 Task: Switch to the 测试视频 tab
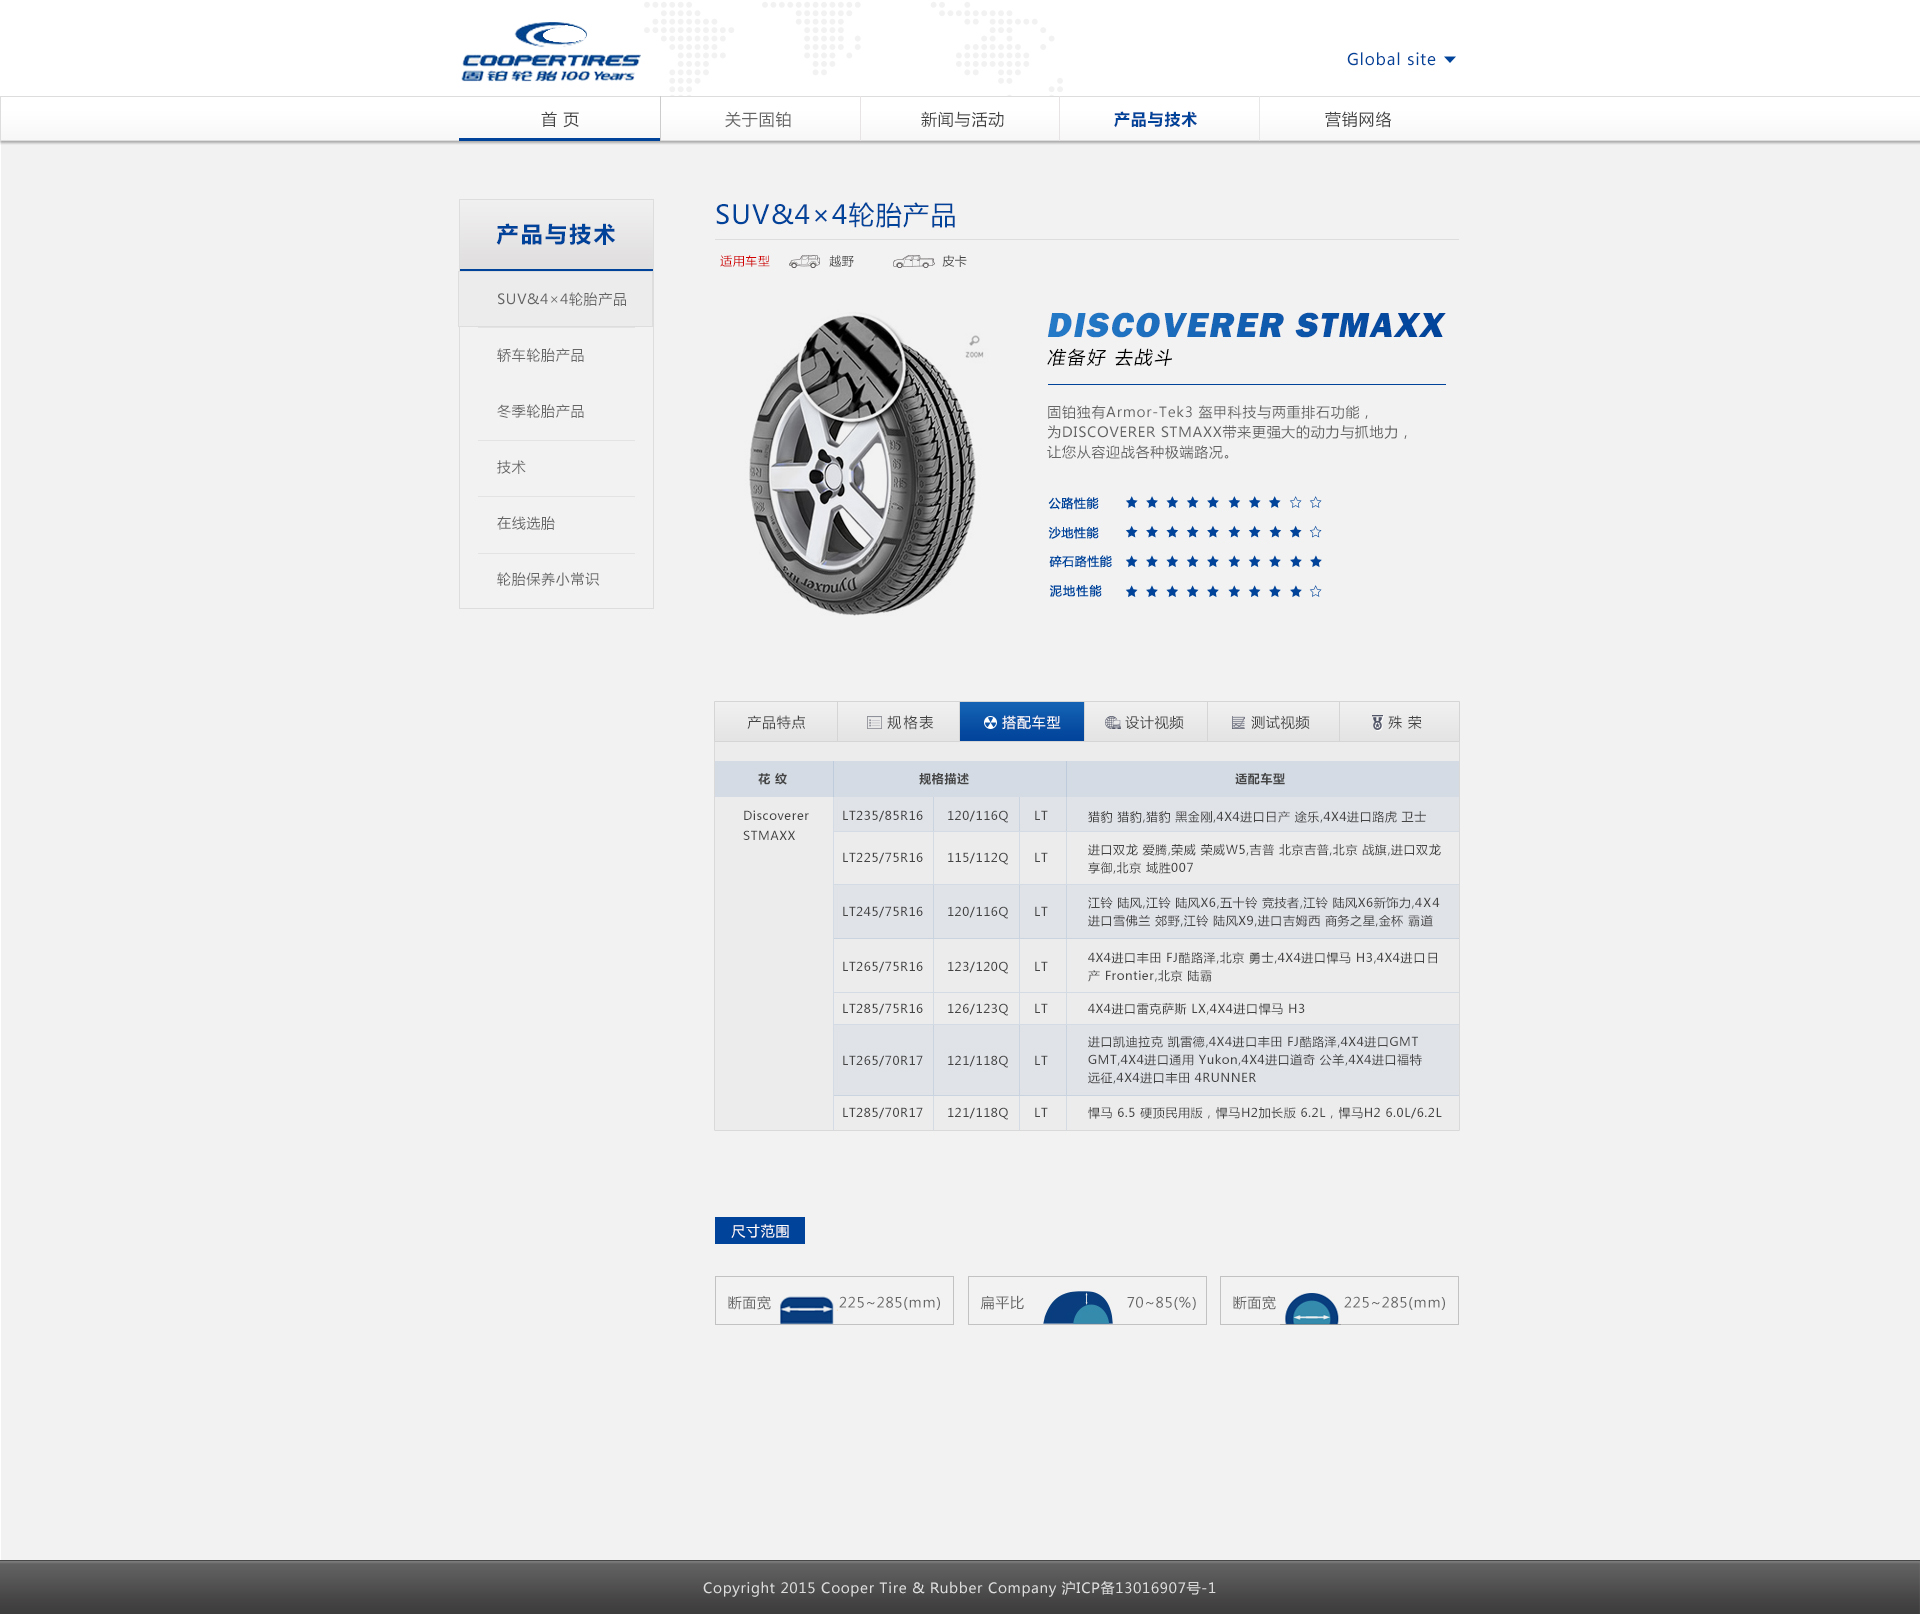point(1273,722)
